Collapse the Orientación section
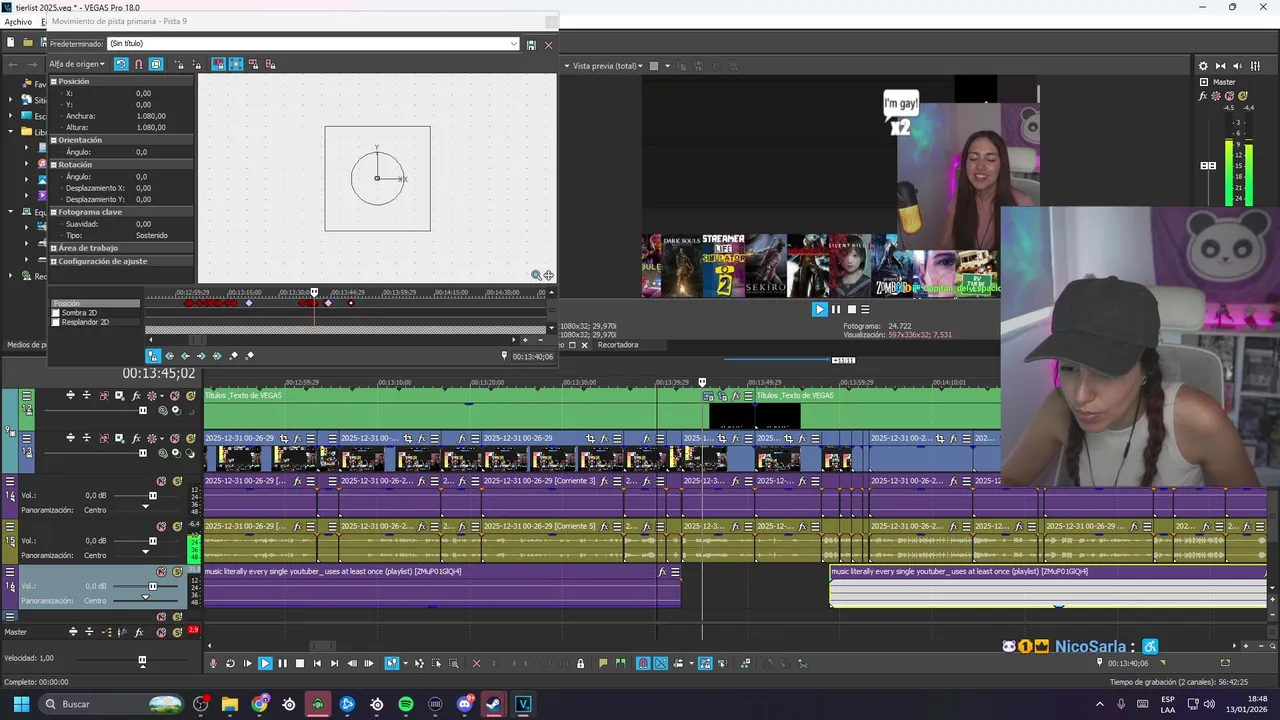The height and width of the screenshot is (720, 1280). pos(54,140)
